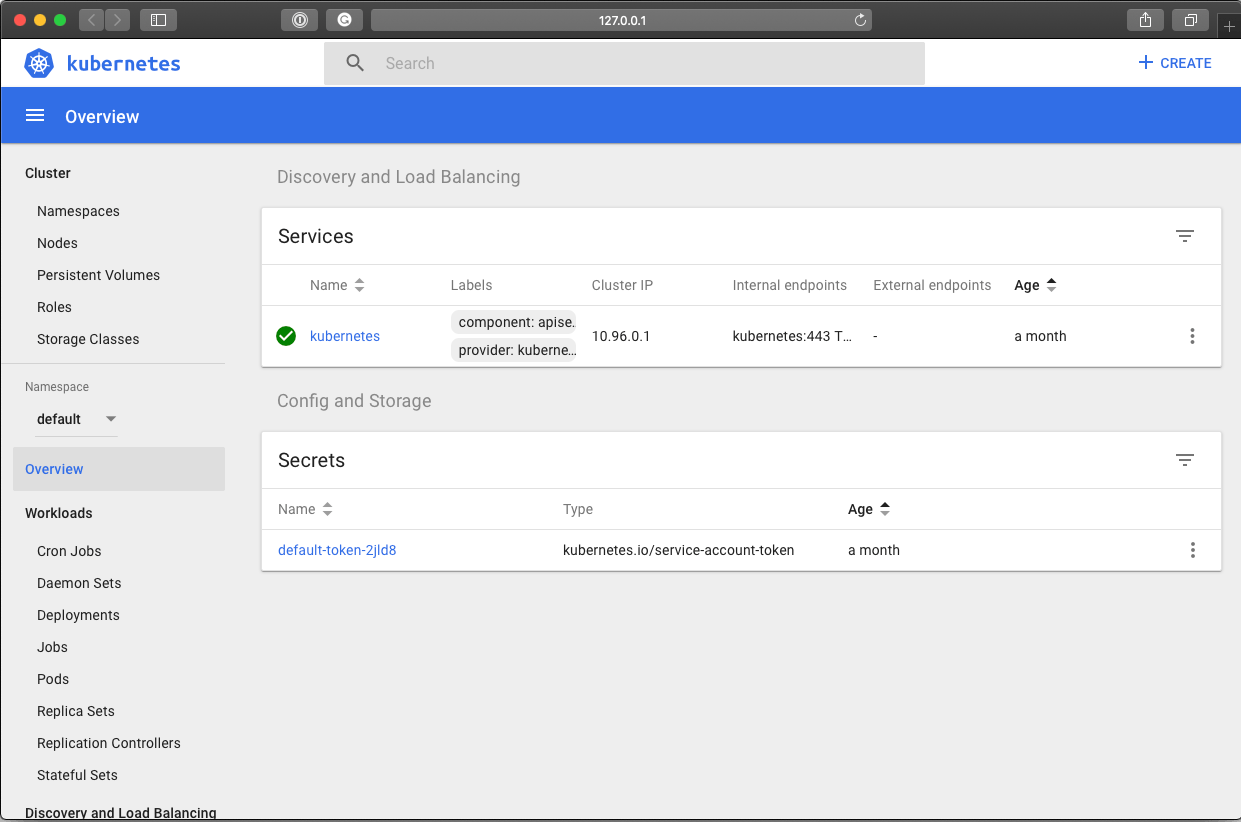Open Cron Jobs in sidebar
The image size is (1241, 822).
coord(69,551)
